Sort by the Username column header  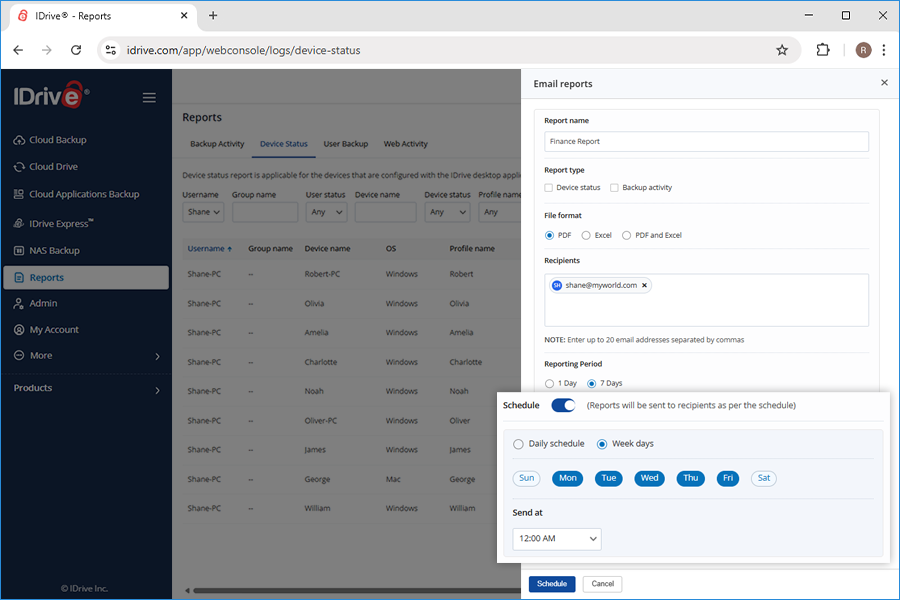(210, 249)
